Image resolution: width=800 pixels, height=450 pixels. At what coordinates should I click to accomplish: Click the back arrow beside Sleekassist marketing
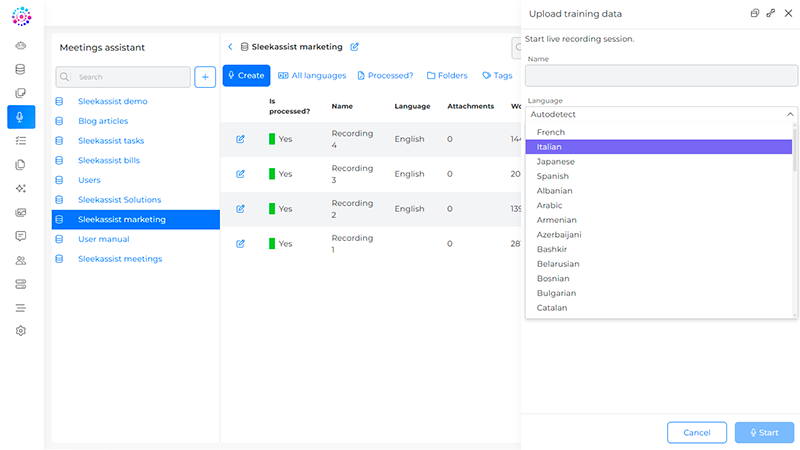[230, 47]
